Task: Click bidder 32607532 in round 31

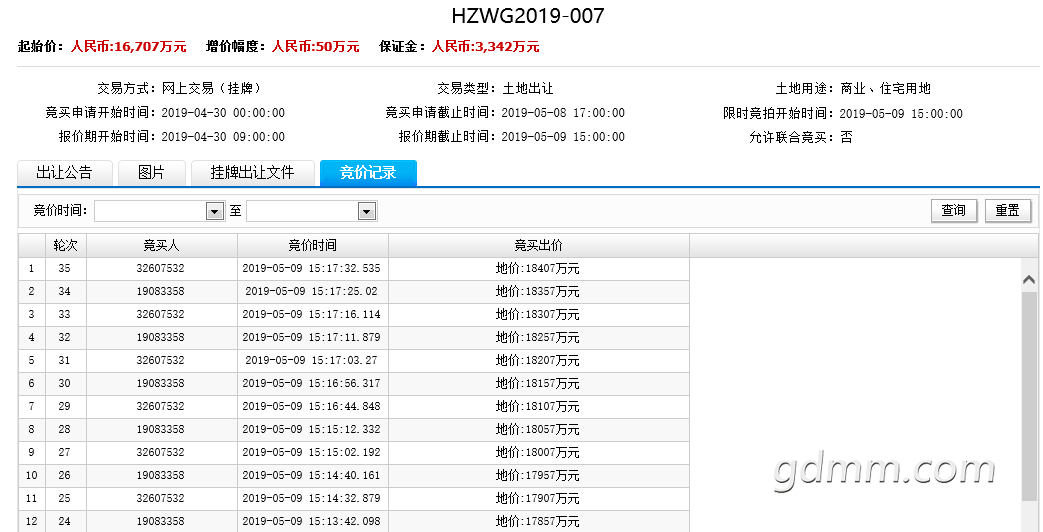Action: [160, 360]
